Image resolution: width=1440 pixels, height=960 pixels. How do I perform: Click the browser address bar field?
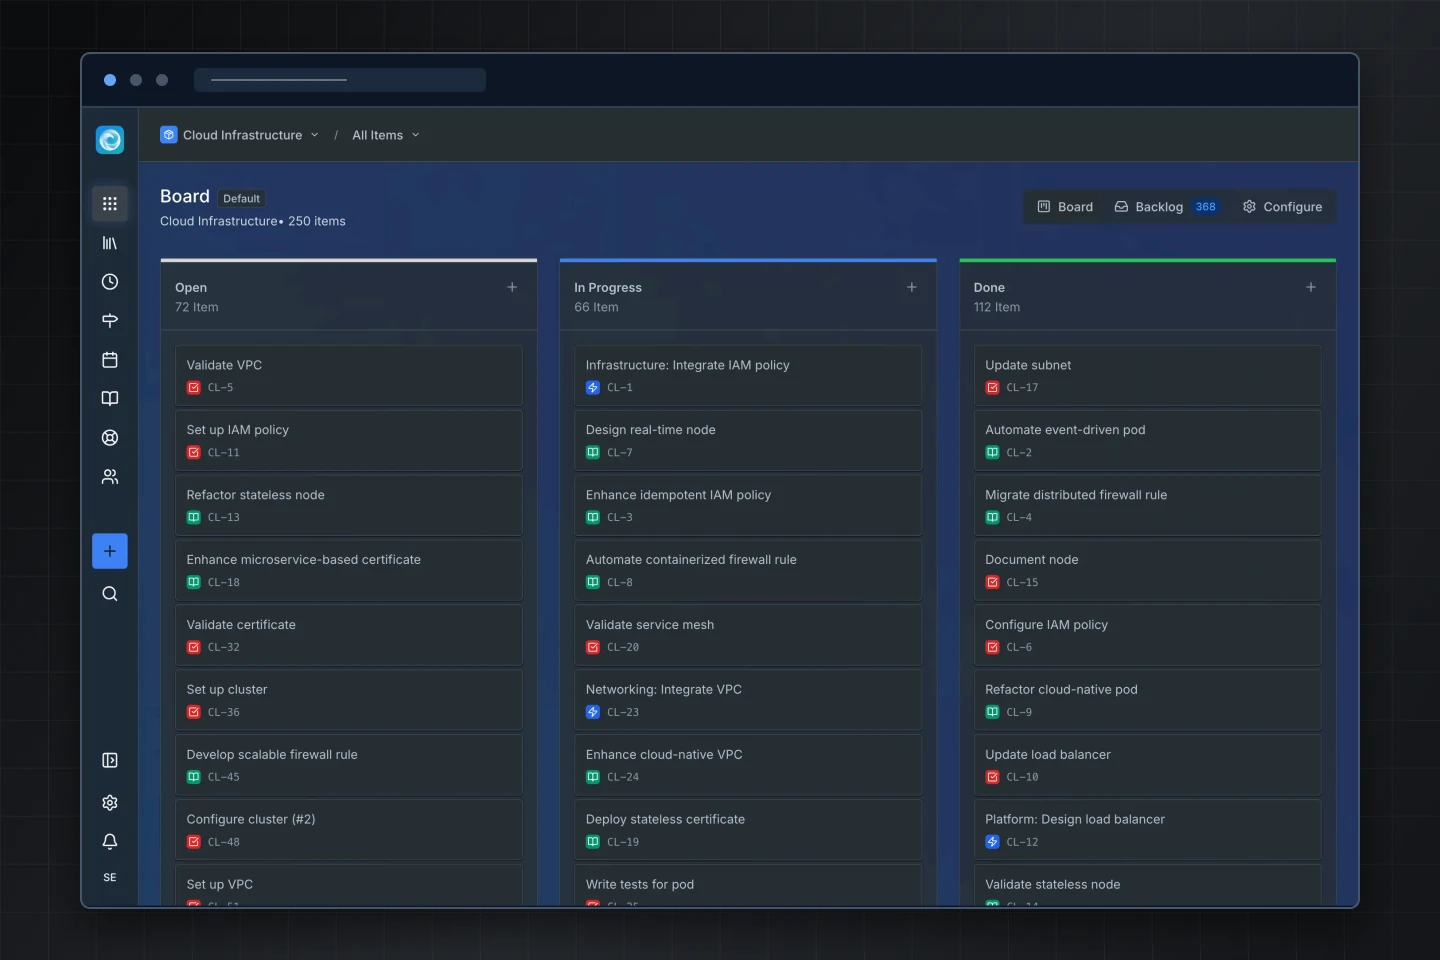tap(340, 80)
